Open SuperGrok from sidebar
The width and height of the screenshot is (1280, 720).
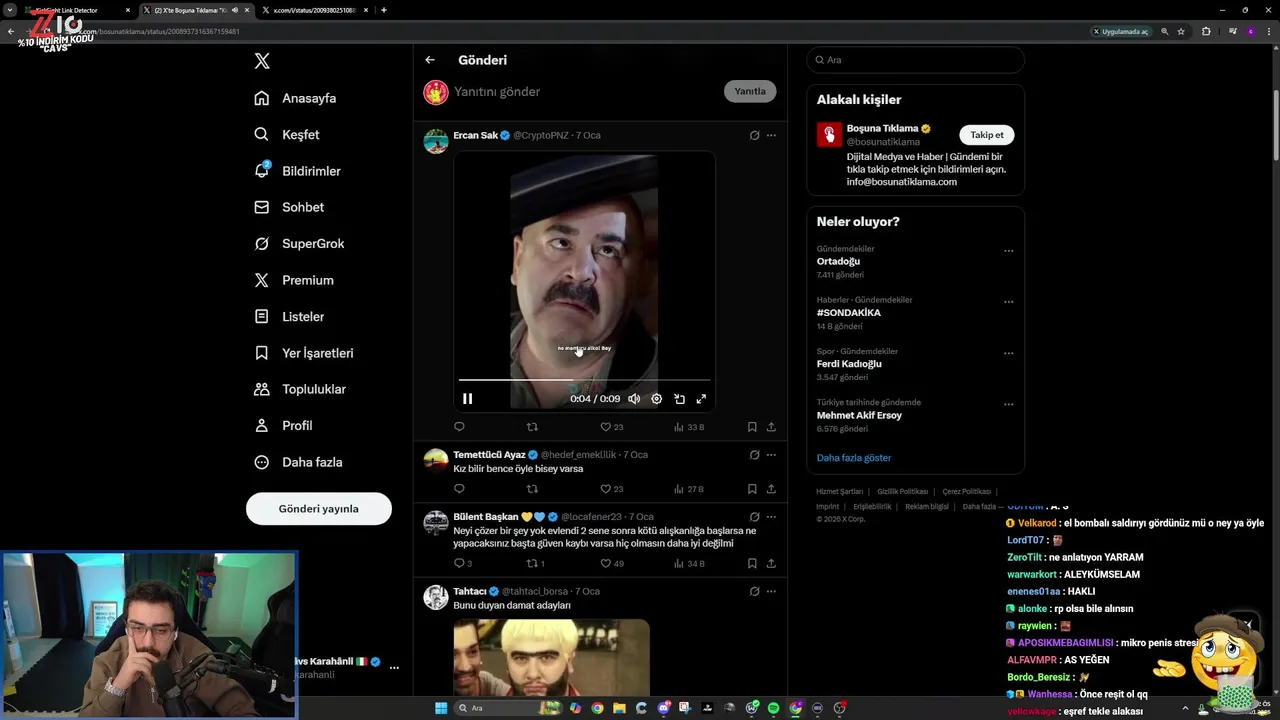(x=299, y=243)
